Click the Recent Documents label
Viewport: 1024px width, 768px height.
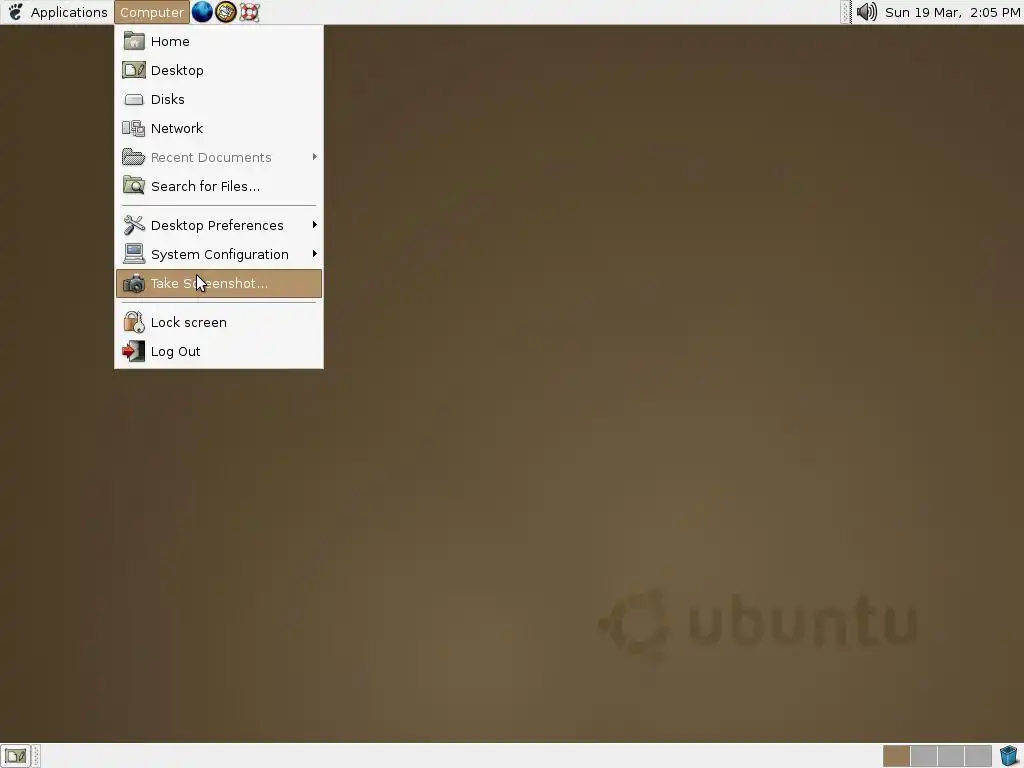coord(211,157)
